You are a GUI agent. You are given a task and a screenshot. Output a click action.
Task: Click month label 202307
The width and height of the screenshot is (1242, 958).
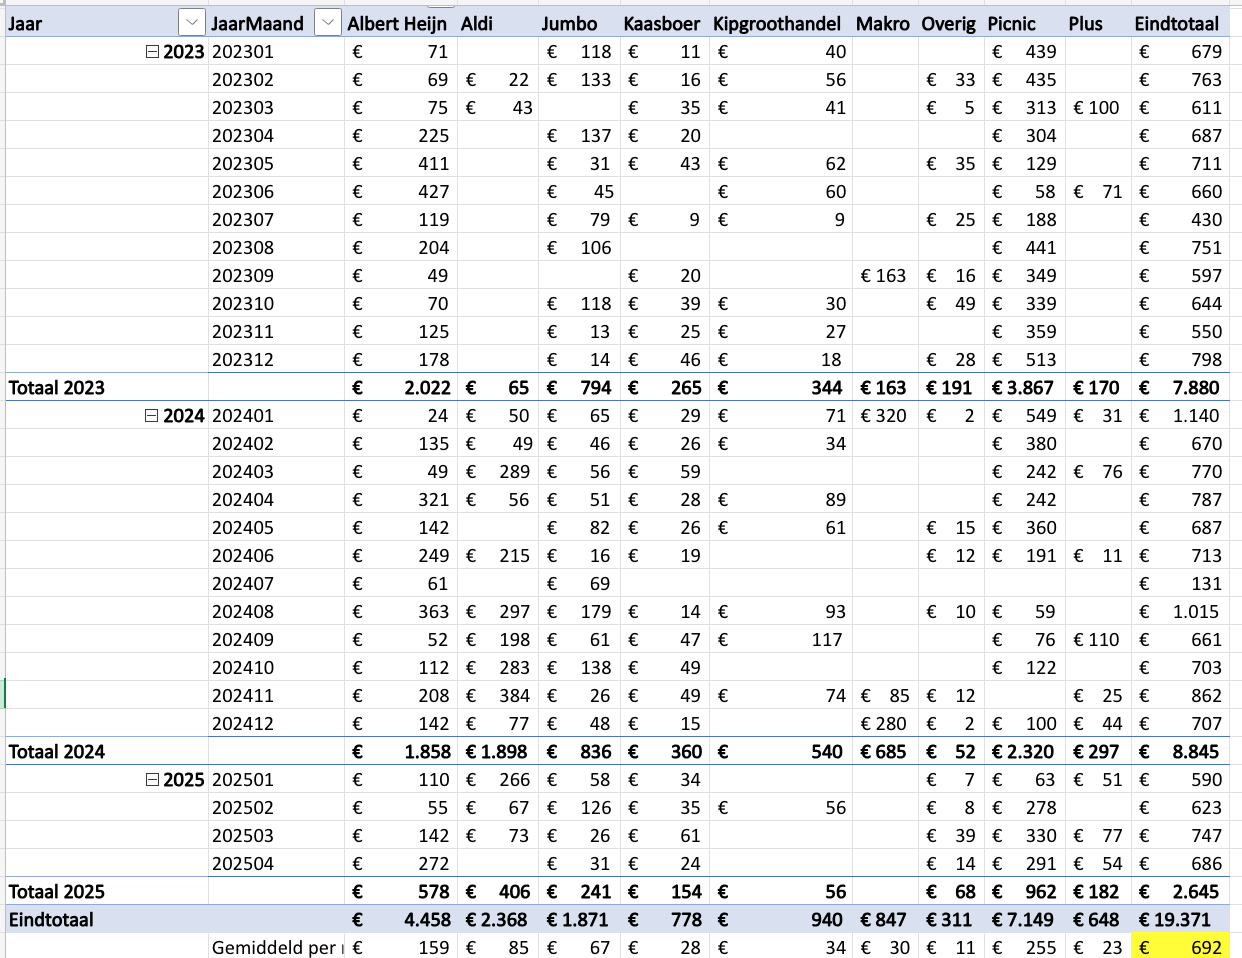(243, 220)
